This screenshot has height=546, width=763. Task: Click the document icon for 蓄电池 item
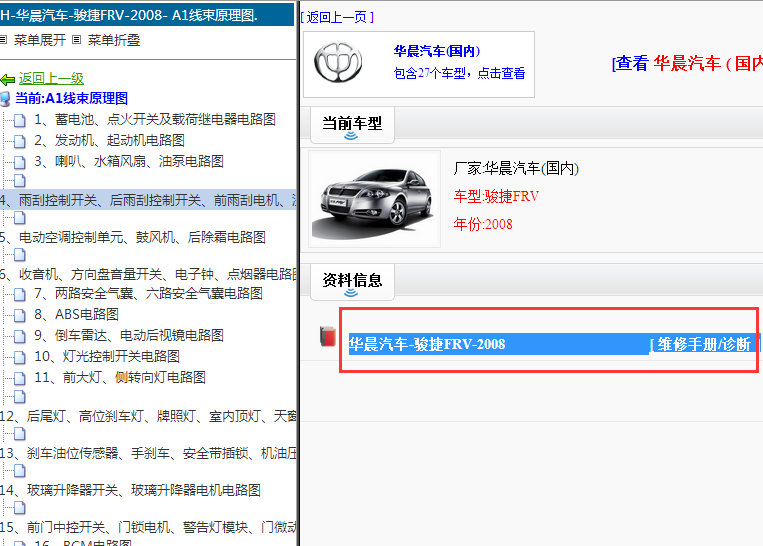pyautogui.click(x=19, y=120)
